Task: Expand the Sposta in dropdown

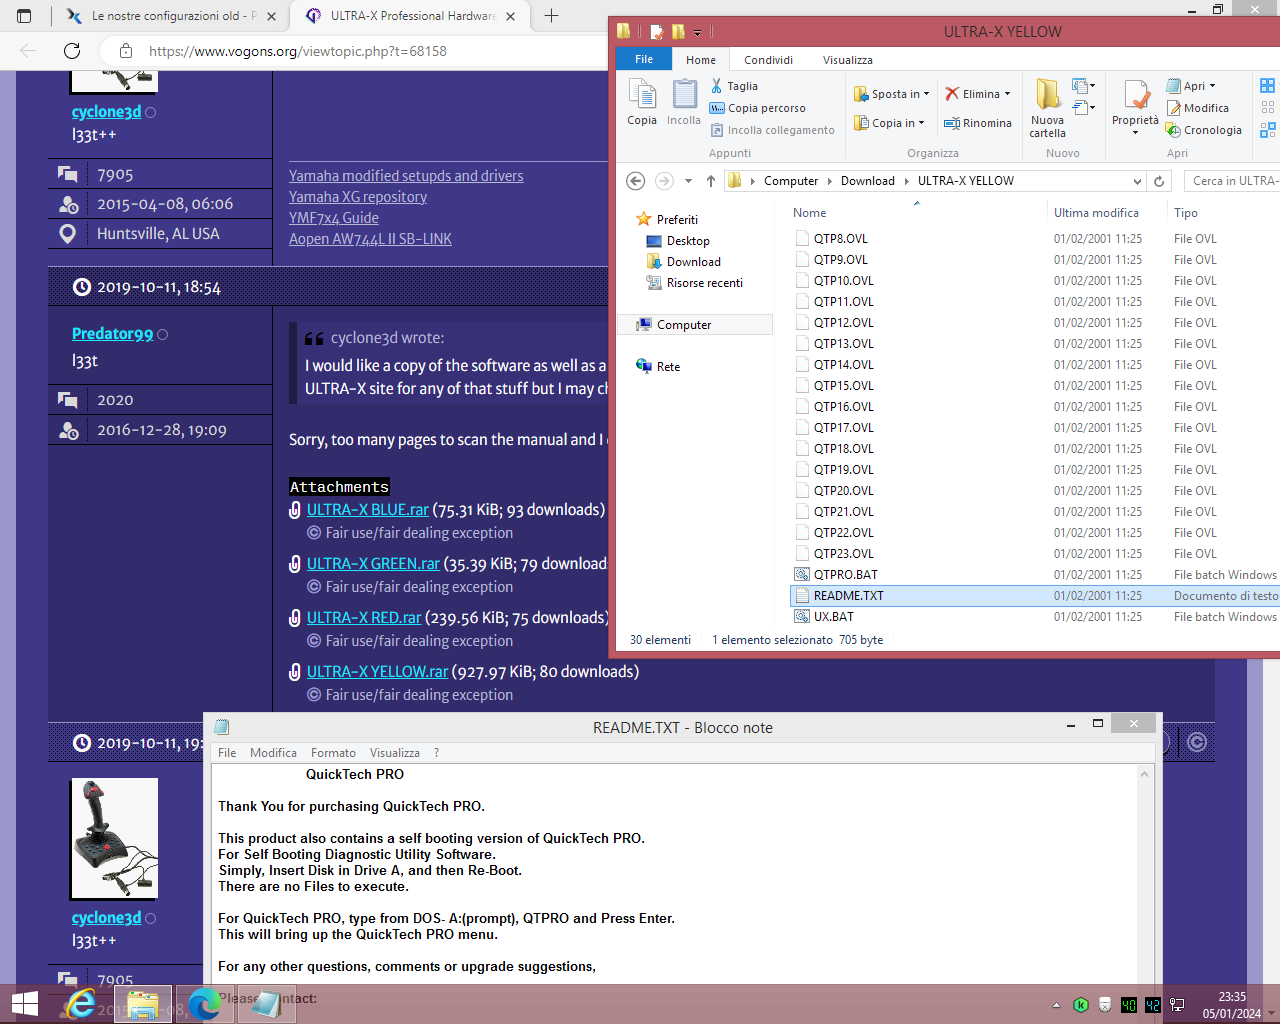Action: tap(926, 94)
